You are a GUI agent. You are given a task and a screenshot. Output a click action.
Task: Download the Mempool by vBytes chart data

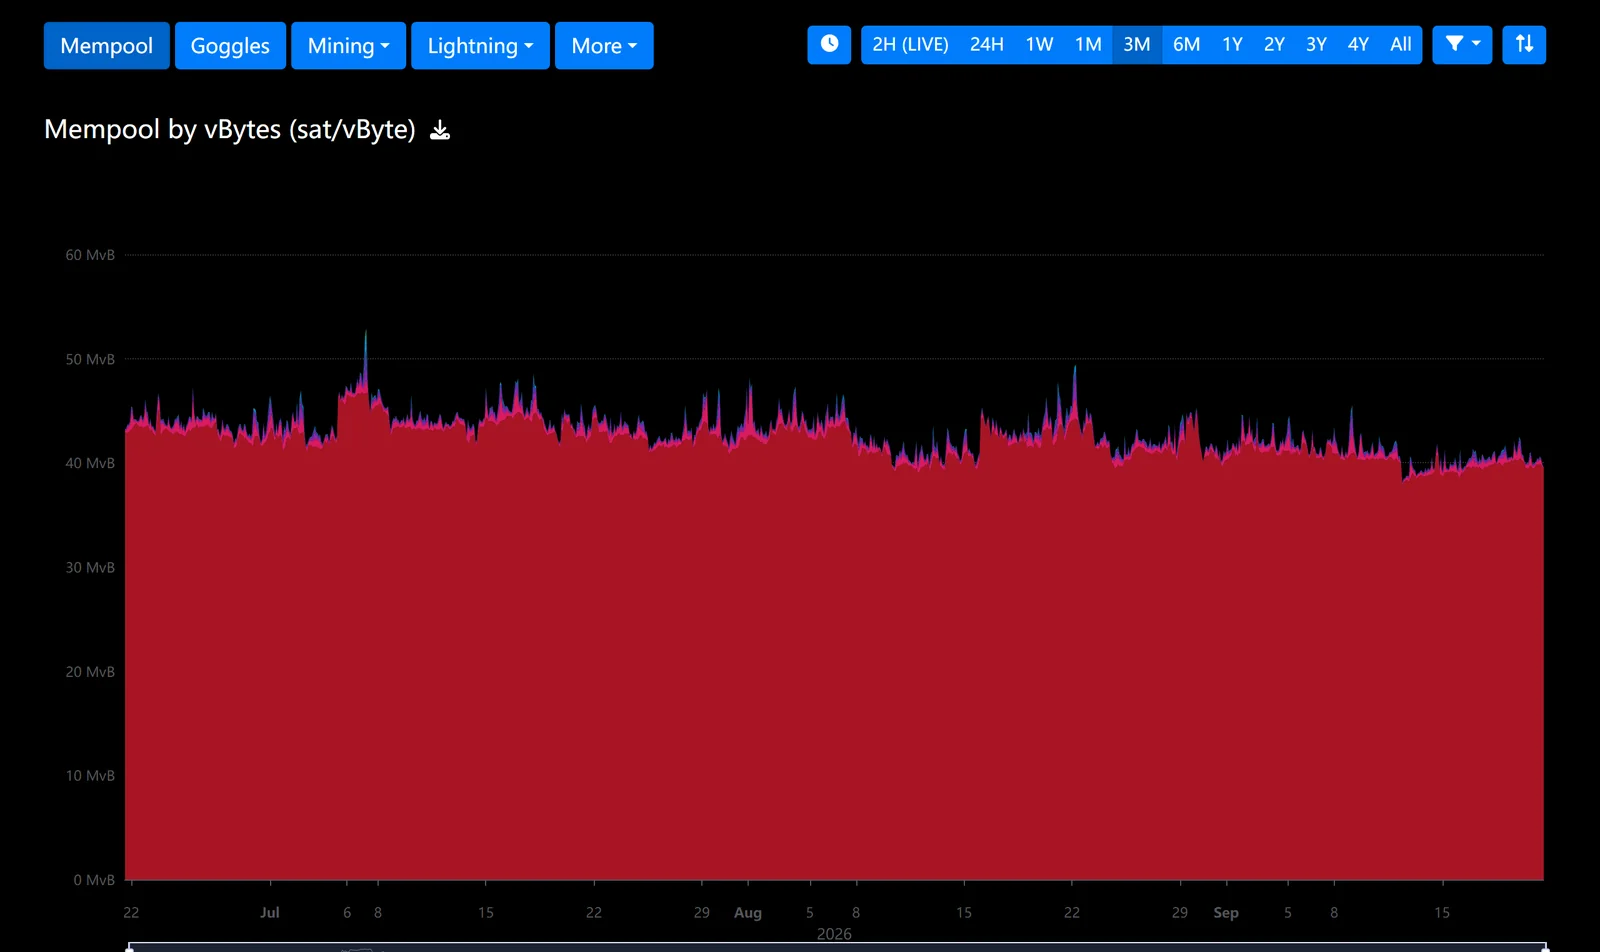pyautogui.click(x=440, y=130)
